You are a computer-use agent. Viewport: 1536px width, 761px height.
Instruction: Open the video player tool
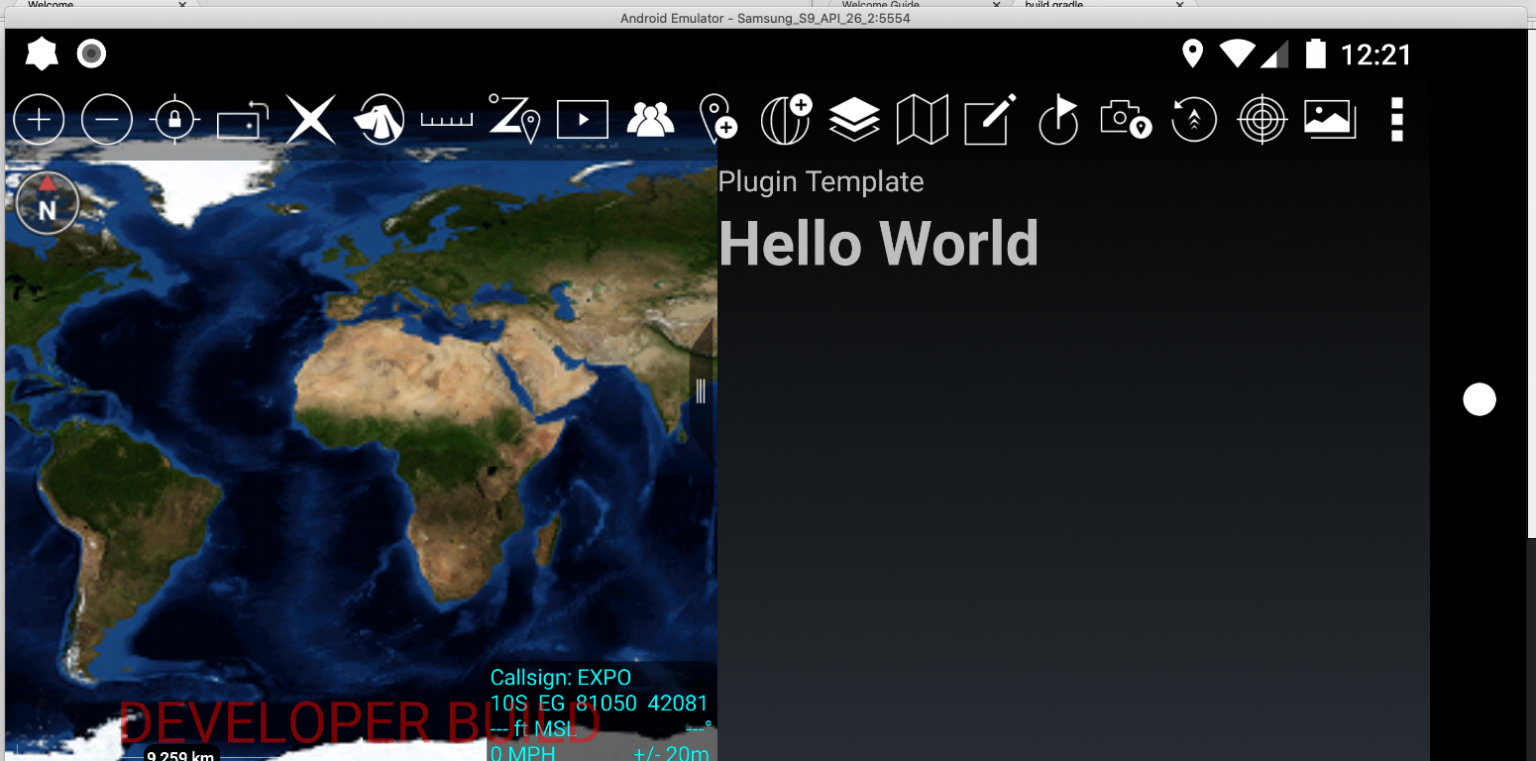click(x=583, y=119)
